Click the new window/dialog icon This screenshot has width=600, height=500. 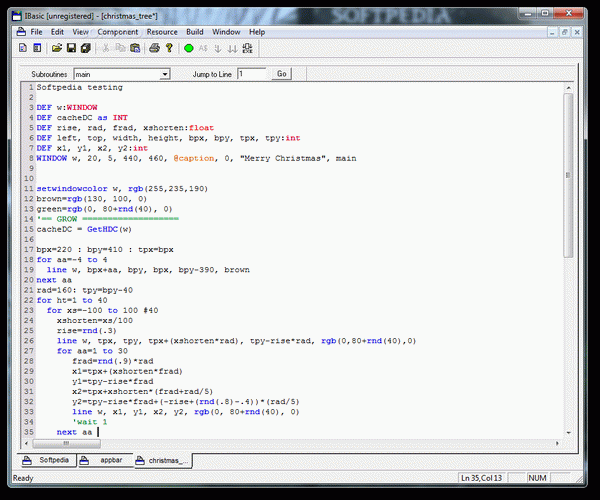[37, 48]
